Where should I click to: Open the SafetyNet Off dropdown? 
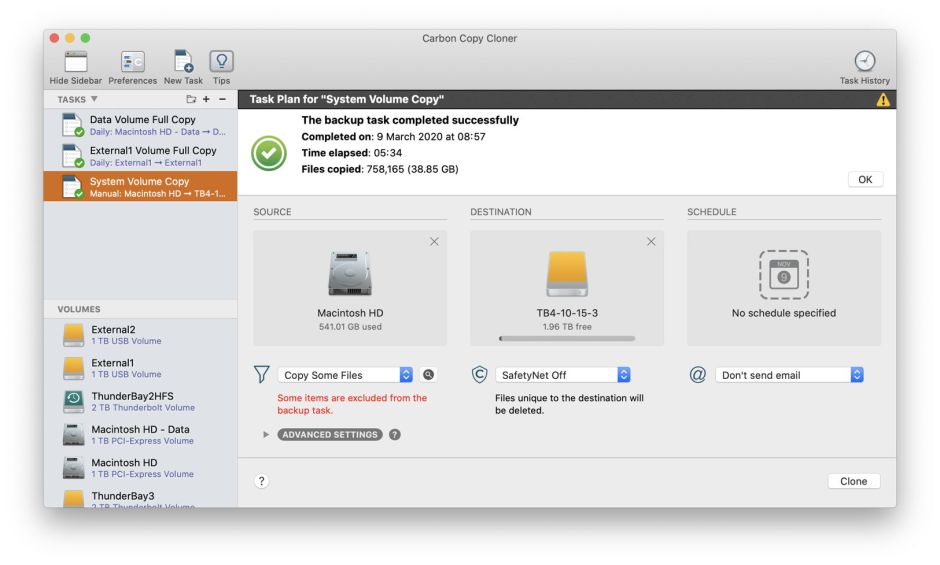click(x=564, y=375)
